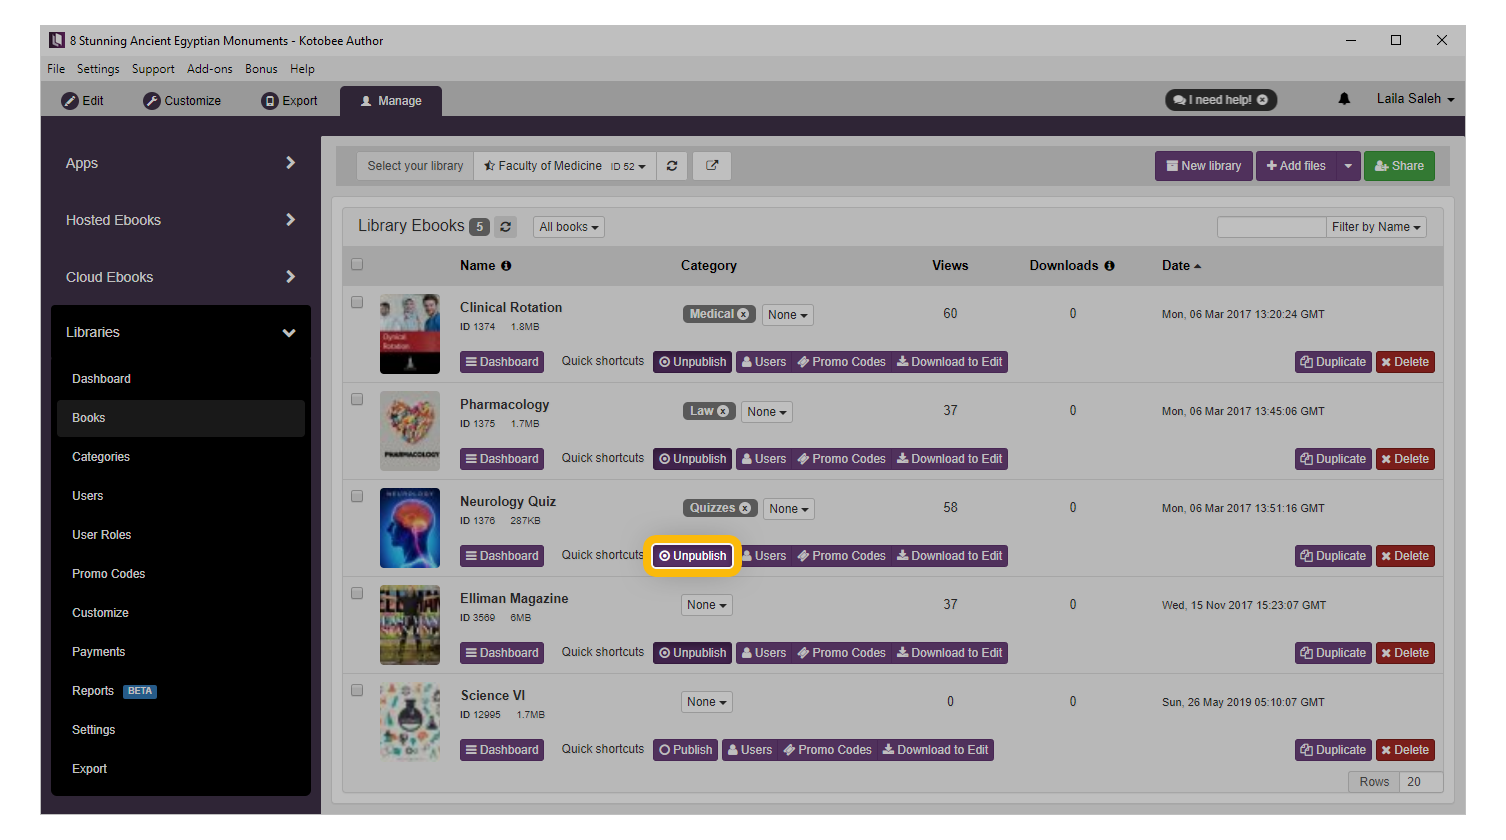Open Clinical Rotation book cover thumbnail
1506x840 pixels.
coord(410,334)
